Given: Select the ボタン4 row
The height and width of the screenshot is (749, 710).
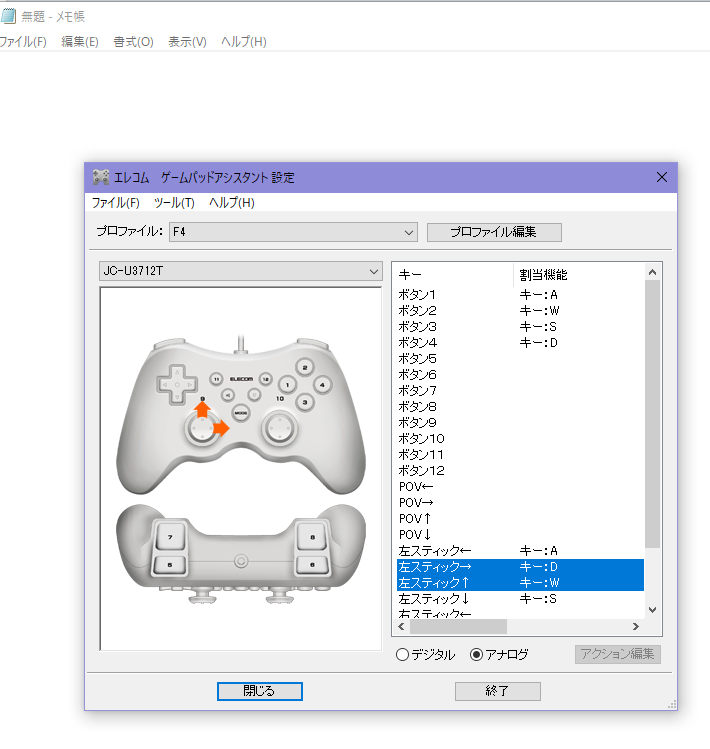Looking at the screenshot, I should pyautogui.click(x=520, y=343).
